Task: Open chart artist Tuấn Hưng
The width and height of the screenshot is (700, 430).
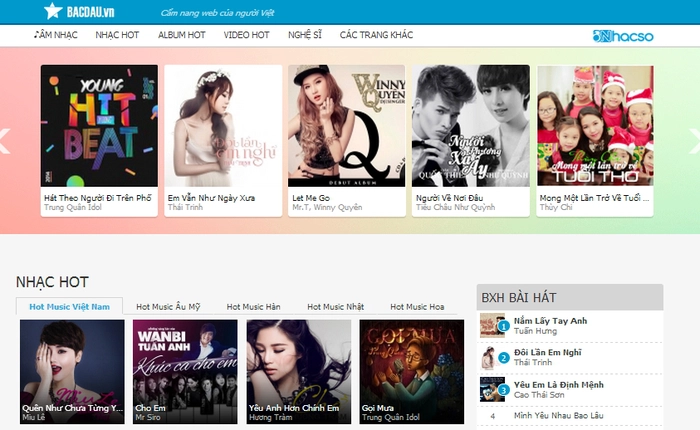Action: pos(535,331)
